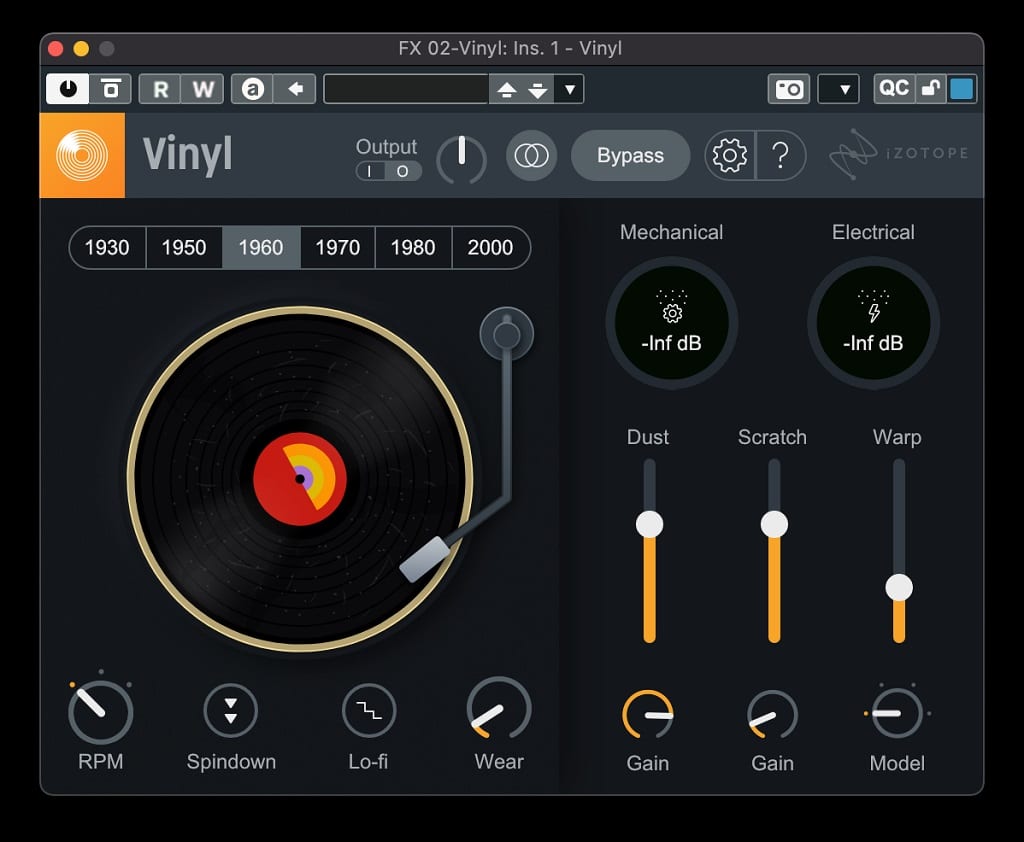Screen dimensions: 1024x842
Task: Click the Wear knob
Action: (x=499, y=710)
